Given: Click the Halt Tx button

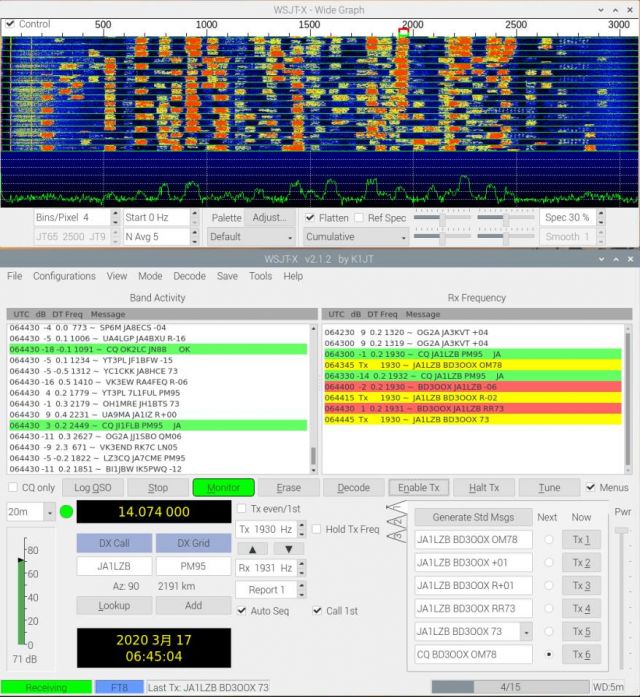Looking at the screenshot, I should click(x=484, y=488).
